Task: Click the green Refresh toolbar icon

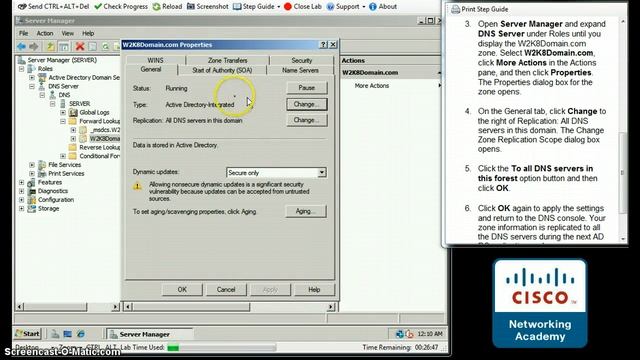Action: (105, 47)
